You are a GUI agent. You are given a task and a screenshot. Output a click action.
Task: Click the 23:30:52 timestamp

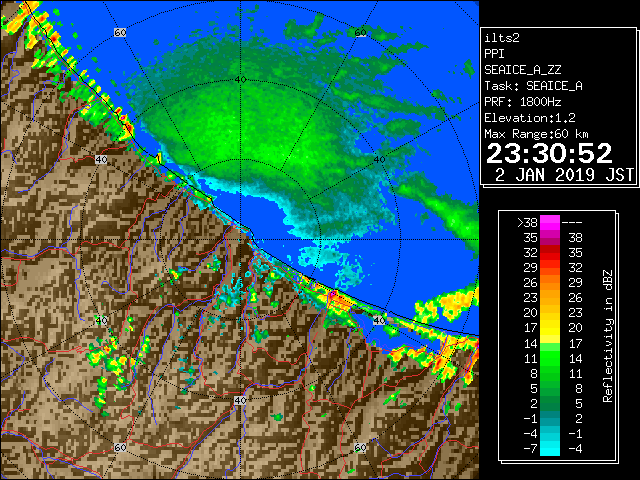tap(549, 153)
